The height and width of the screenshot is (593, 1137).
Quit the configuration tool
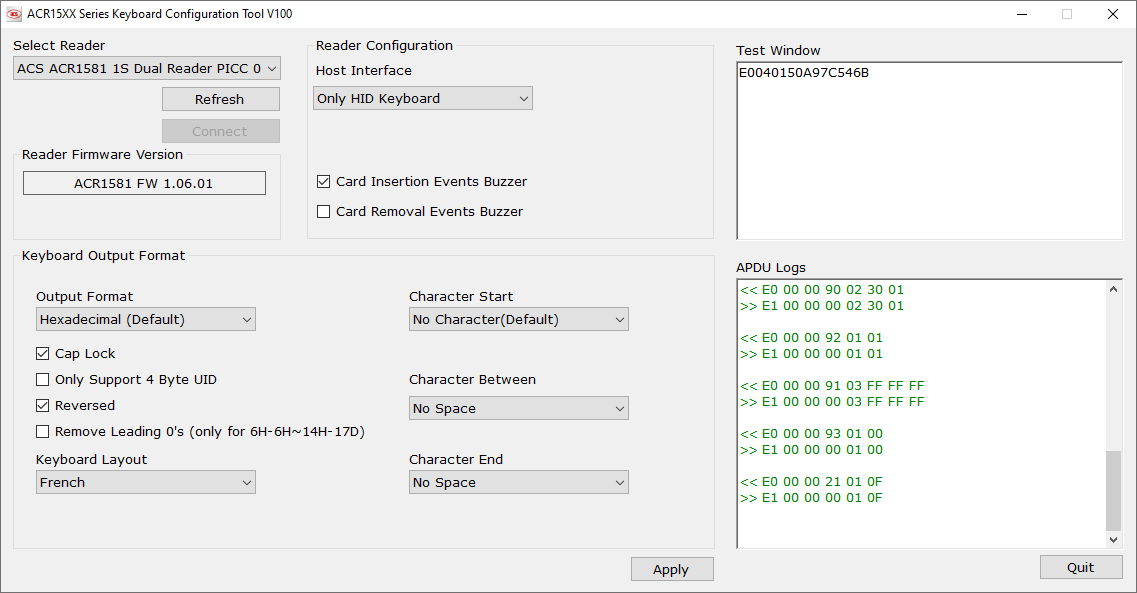[x=1080, y=568]
